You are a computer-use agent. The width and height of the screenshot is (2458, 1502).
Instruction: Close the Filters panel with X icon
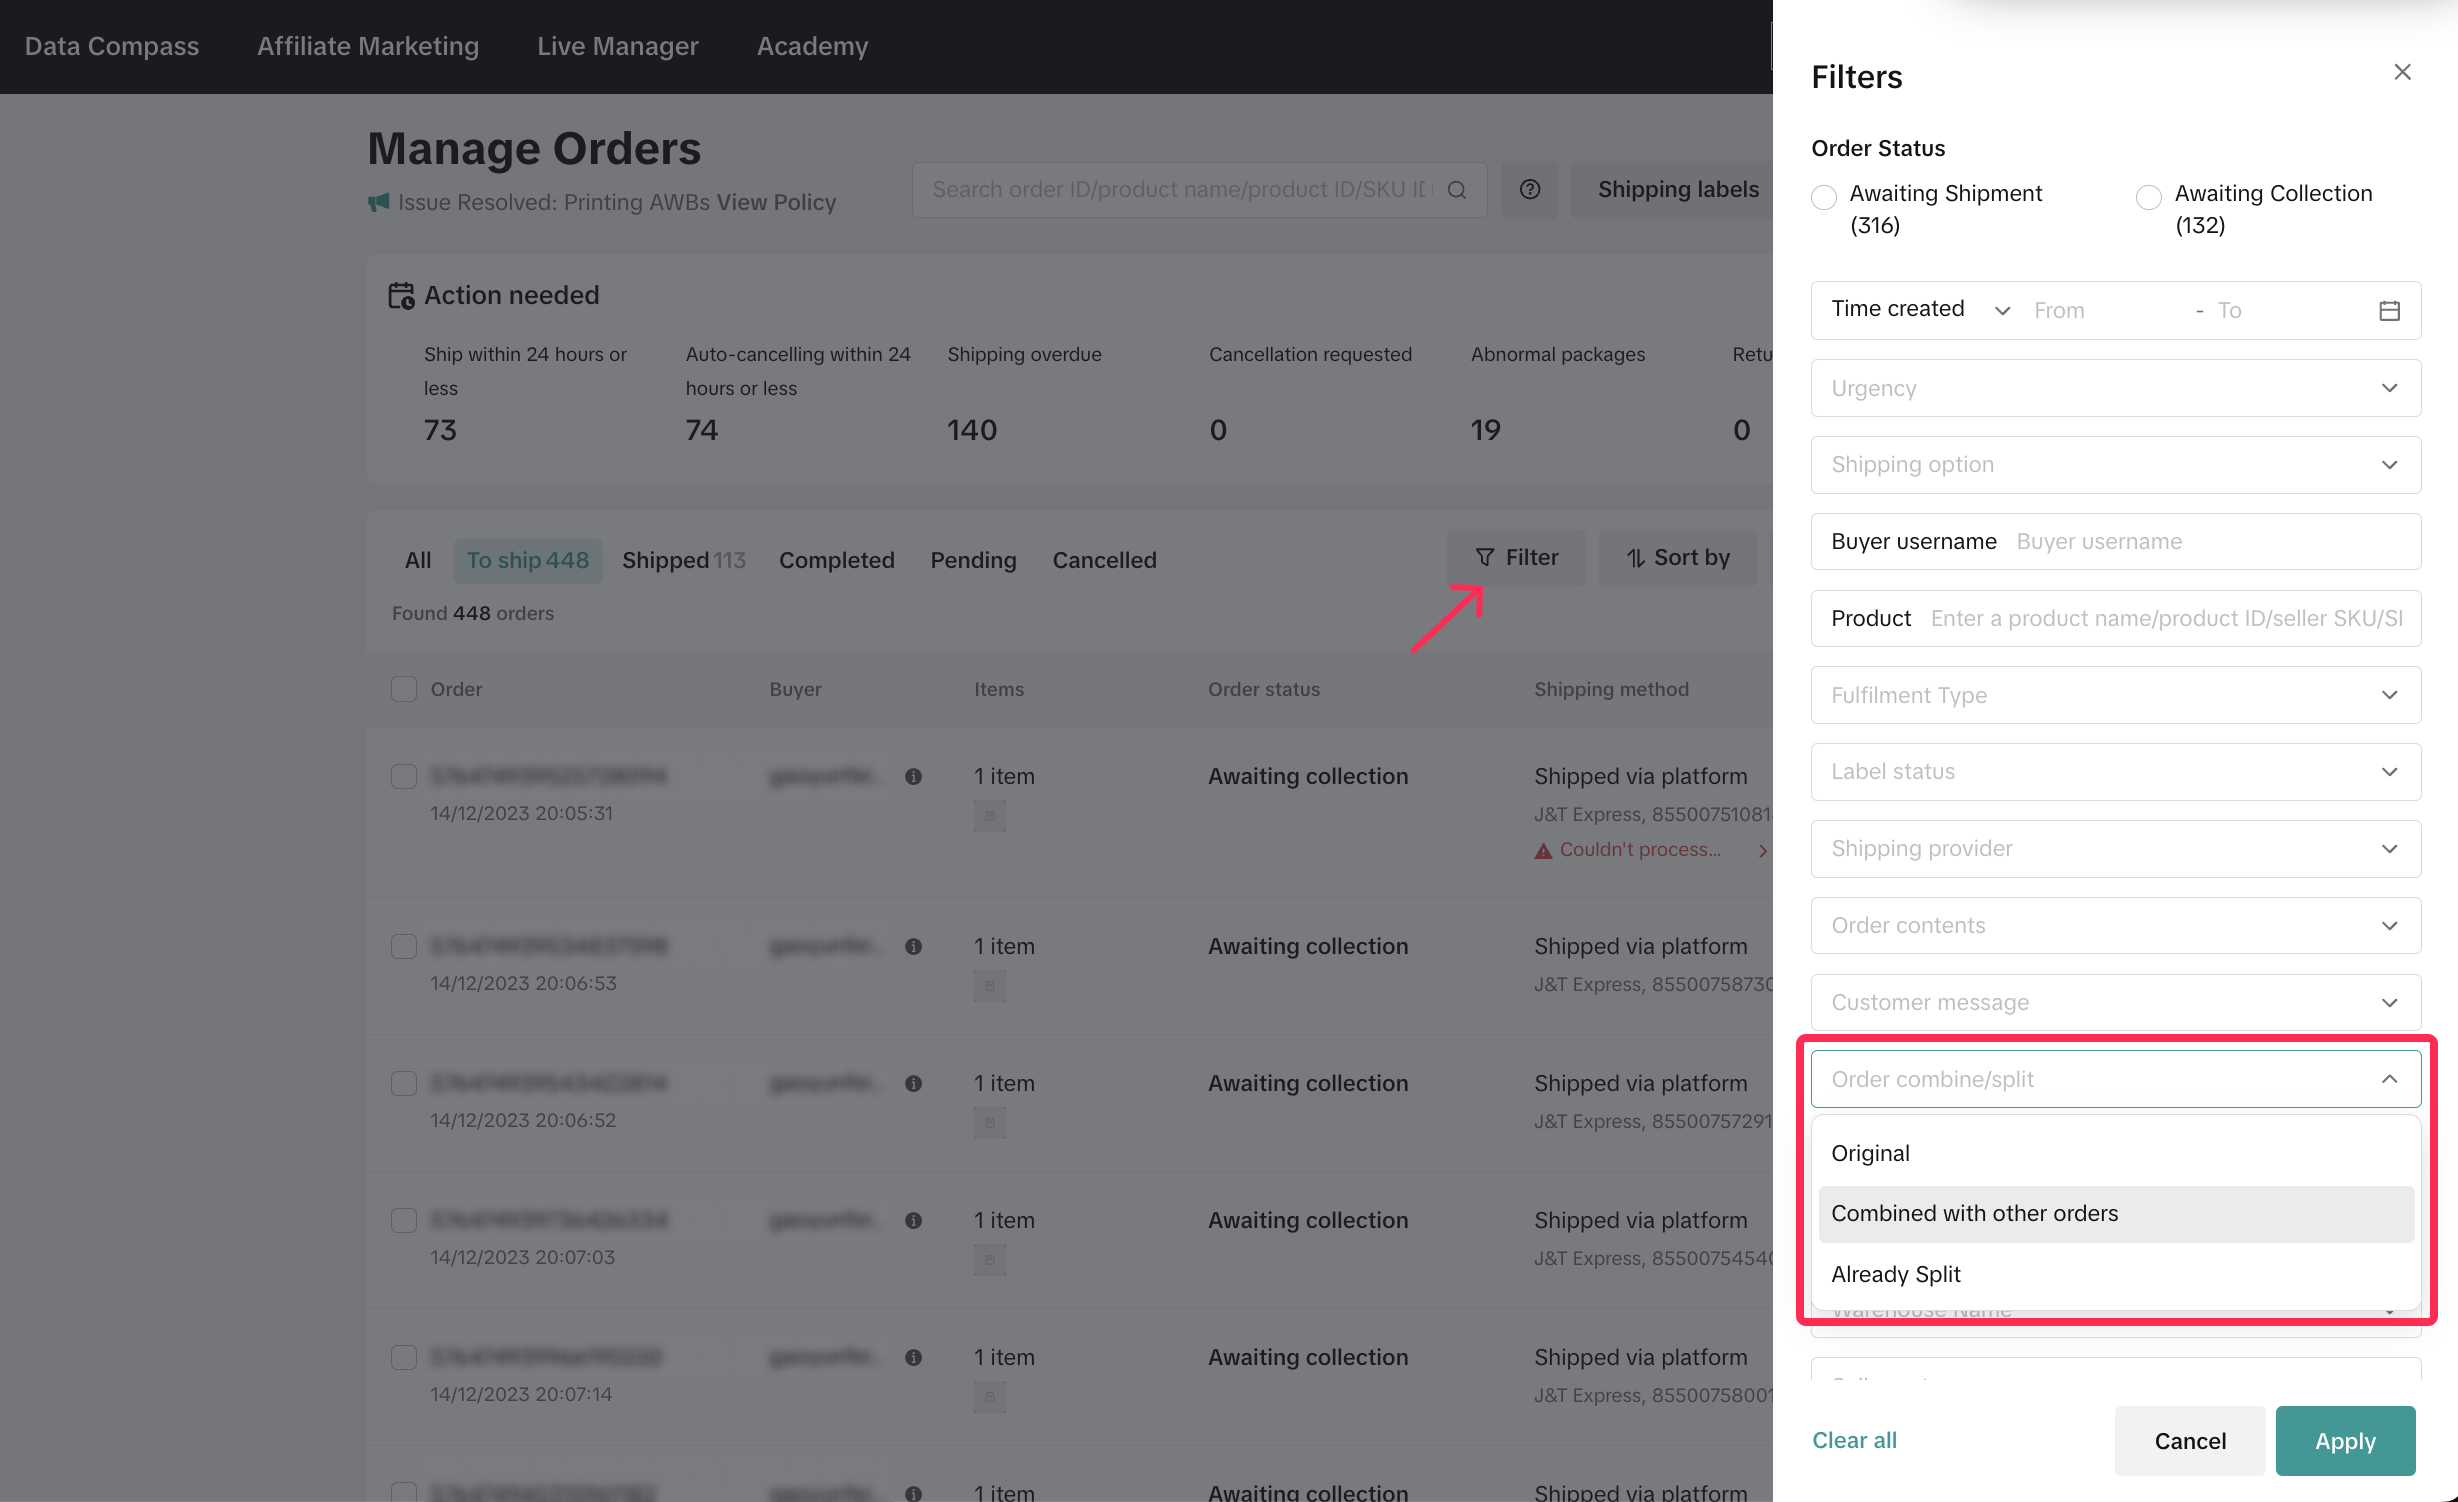[2402, 72]
